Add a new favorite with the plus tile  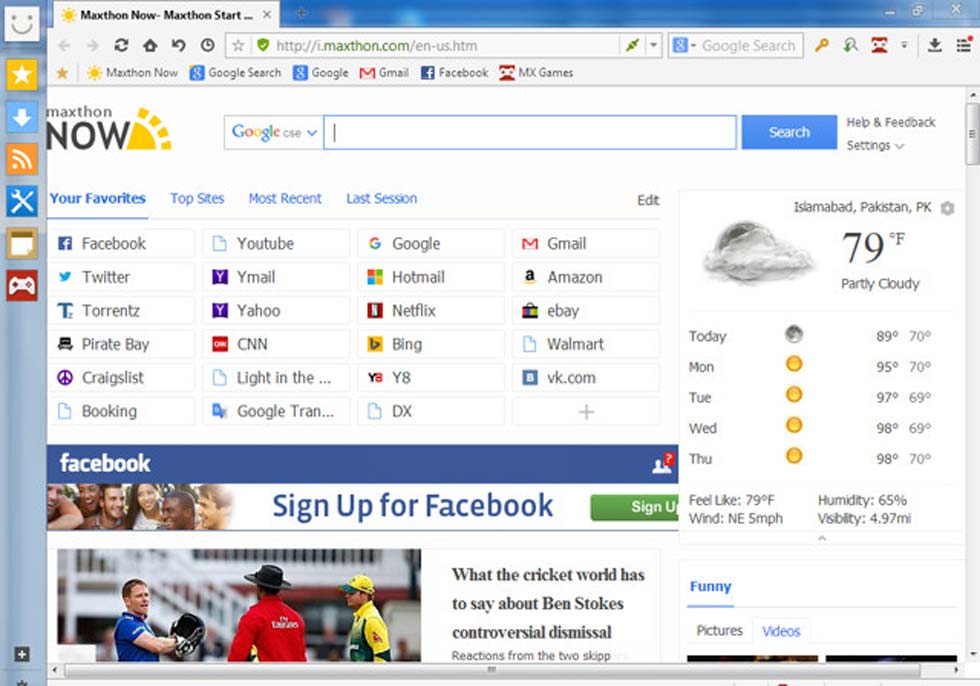click(x=586, y=412)
